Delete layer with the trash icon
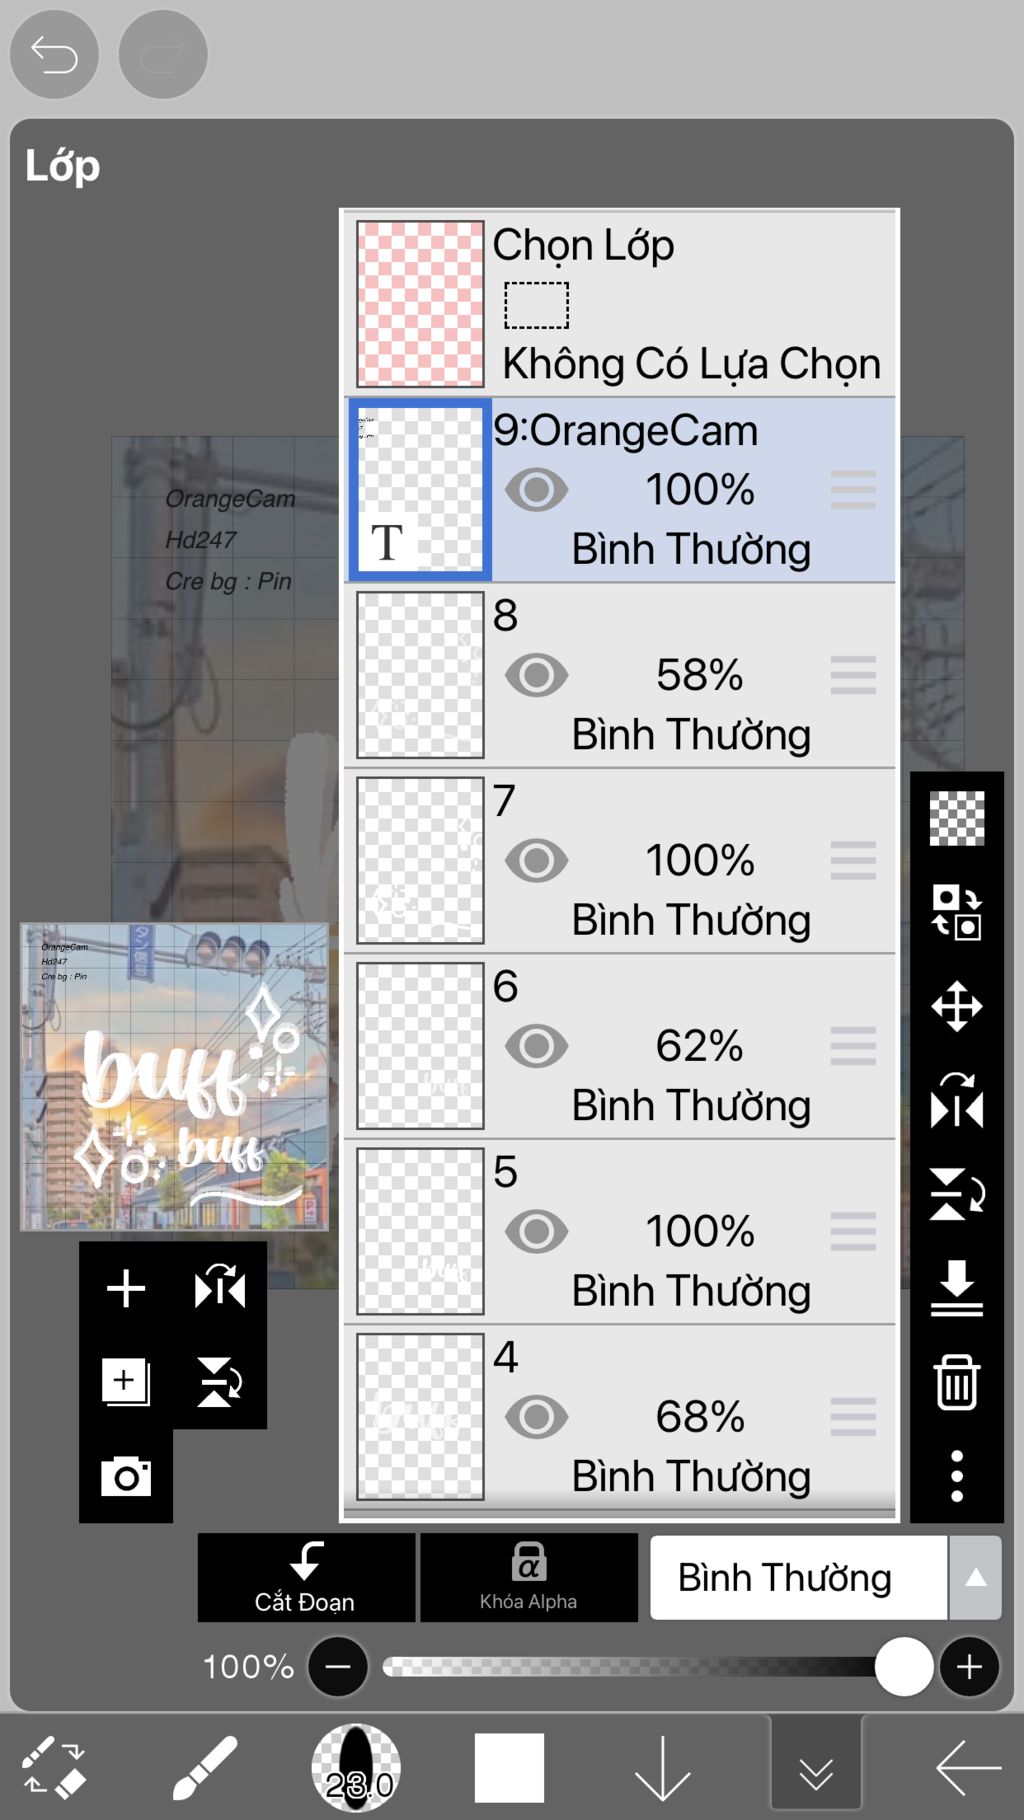This screenshot has width=1024, height=1820. point(957,1382)
